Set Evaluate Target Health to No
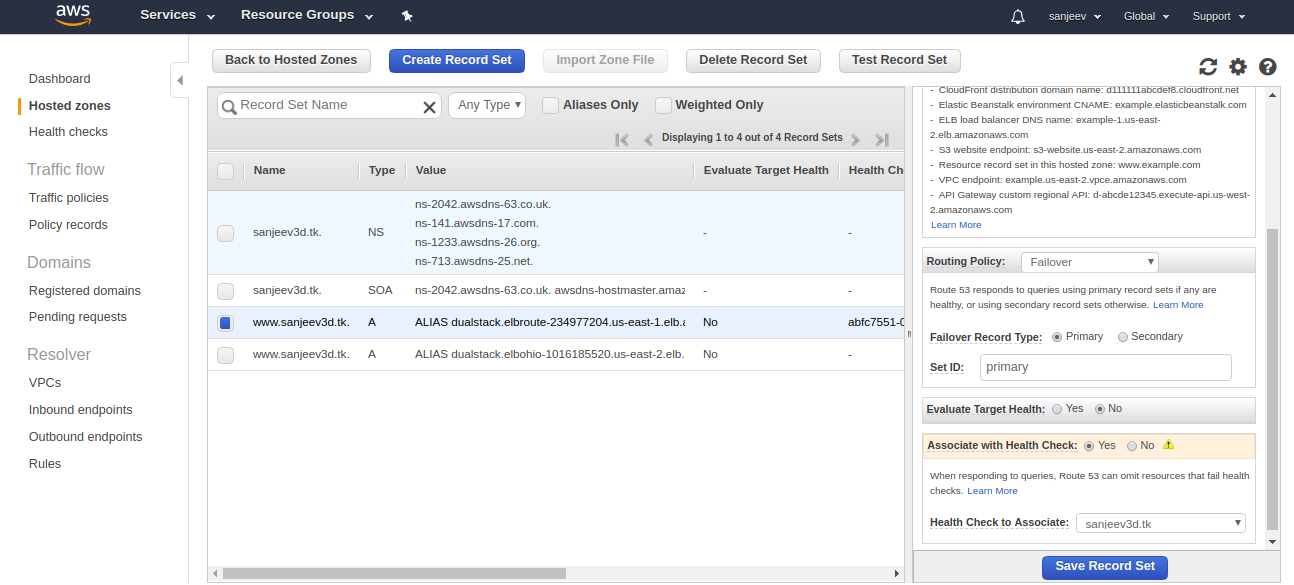The height and width of the screenshot is (585, 1294). tap(1101, 409)
